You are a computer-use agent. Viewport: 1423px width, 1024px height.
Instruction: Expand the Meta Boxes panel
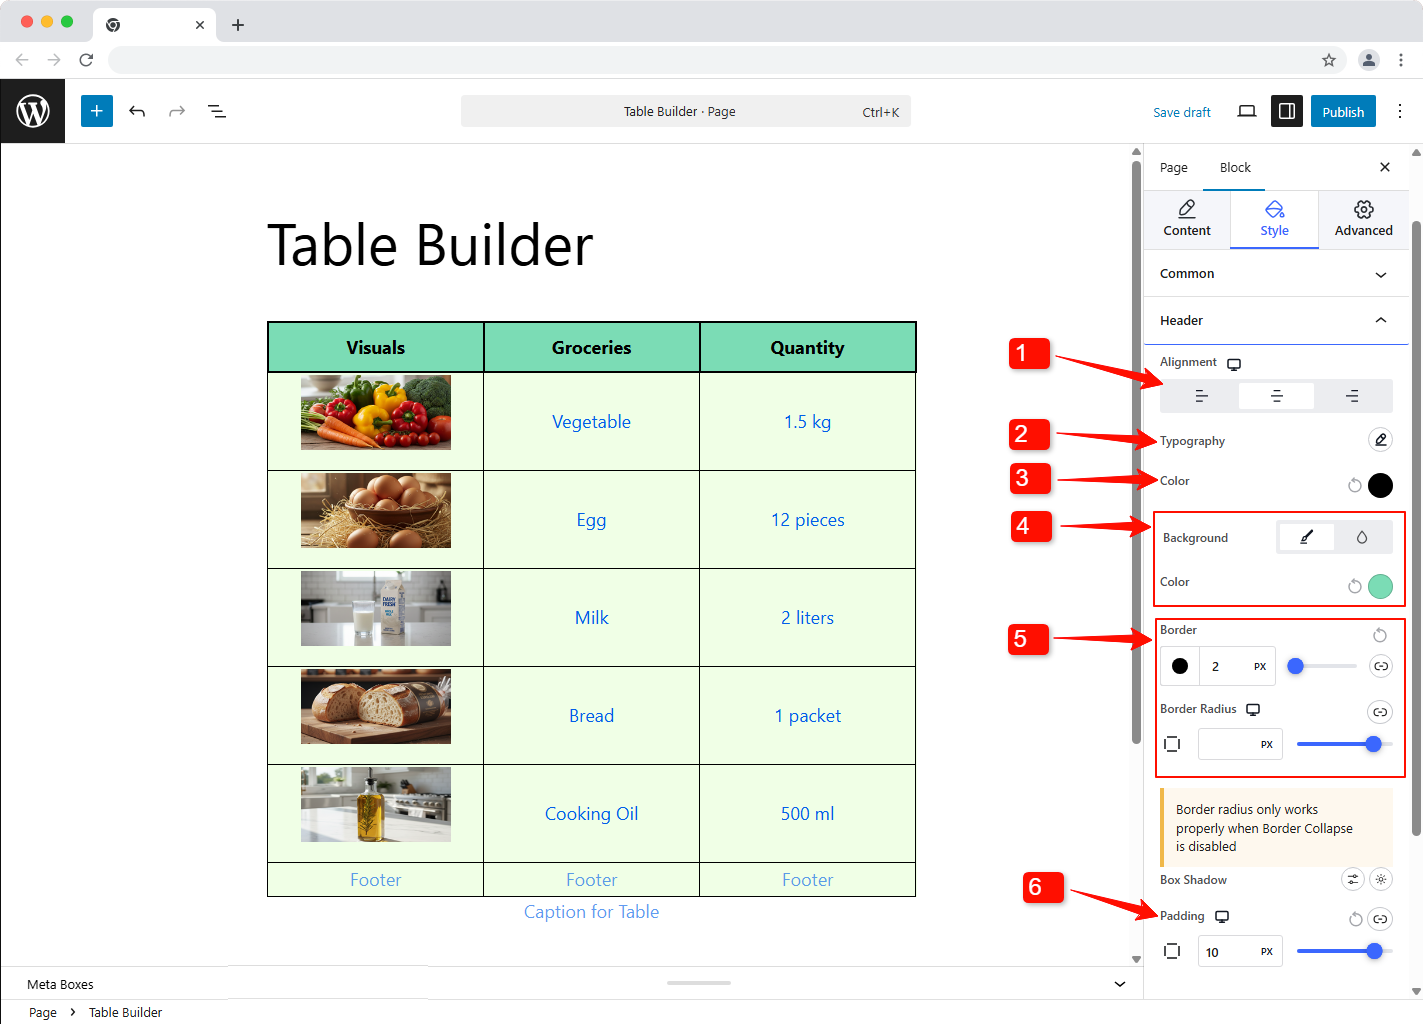click(1119, 984)
